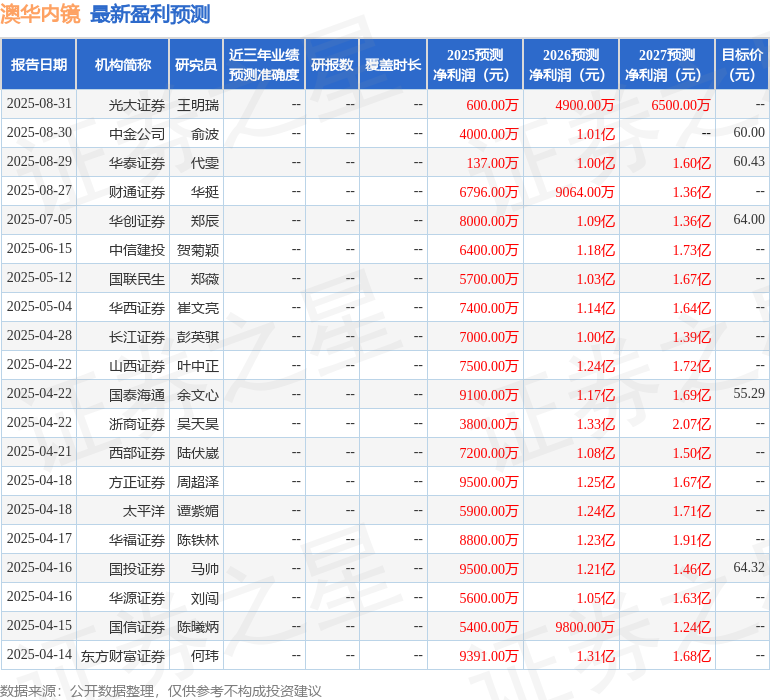Select the 东方财富证券 institution cell
770x700 pixels.
coord(123,656)
